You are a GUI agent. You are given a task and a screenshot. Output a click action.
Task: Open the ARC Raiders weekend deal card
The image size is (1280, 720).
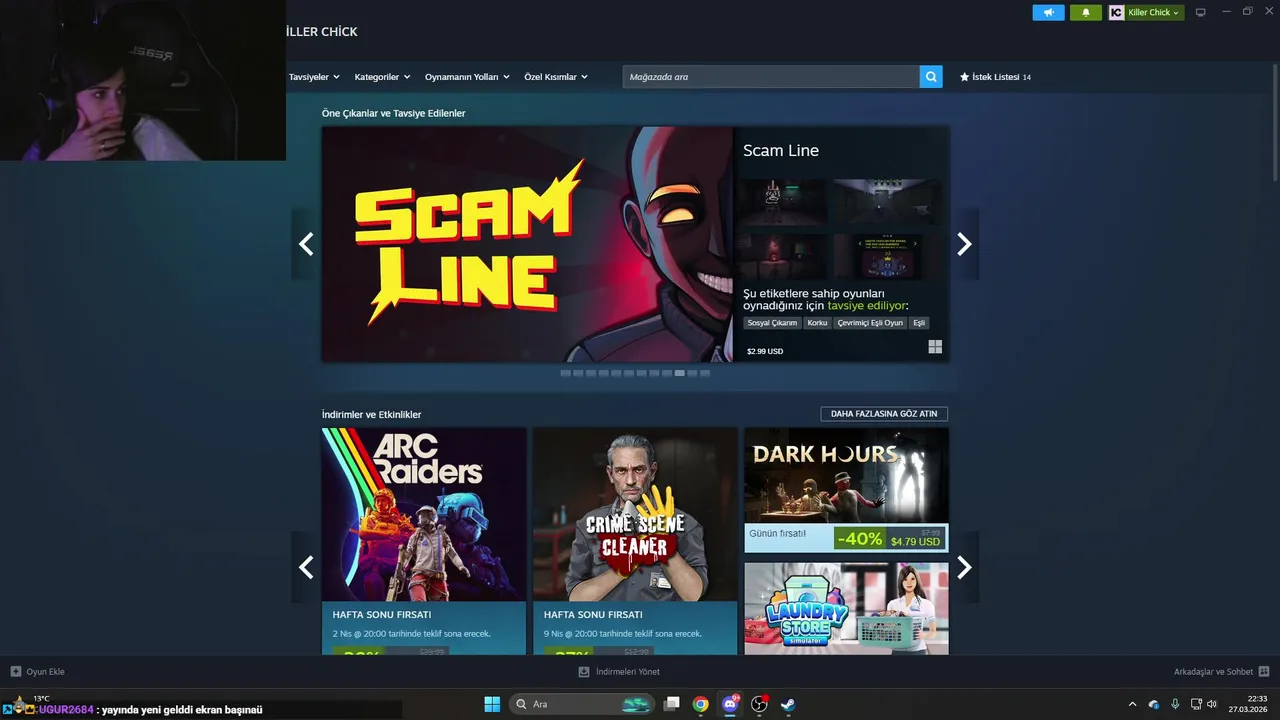pyautogui.click(x=424, y=541)
